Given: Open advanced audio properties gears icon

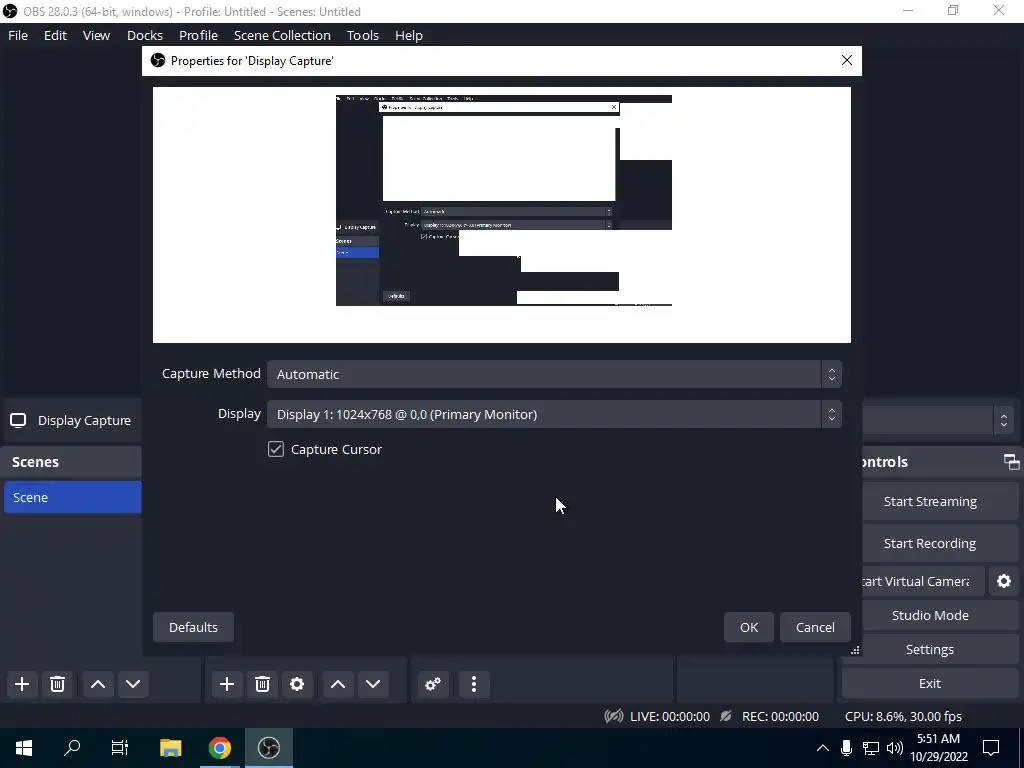Looking at the screenshot, I should 433,684.
